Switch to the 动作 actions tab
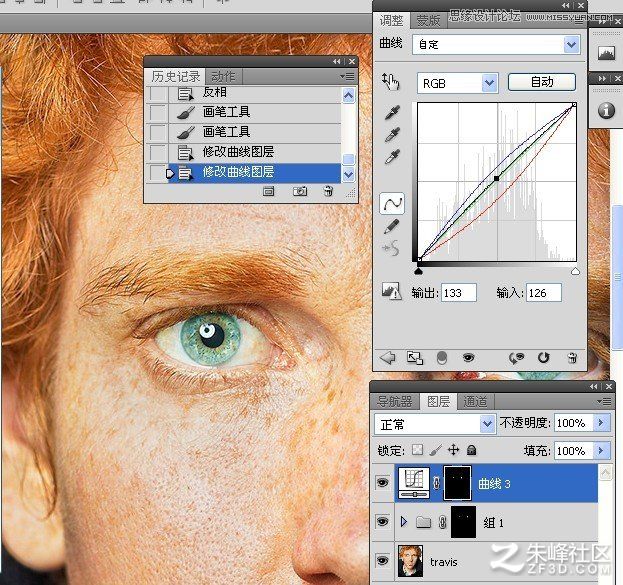This screenshot has width=623, height=585. 223,76
